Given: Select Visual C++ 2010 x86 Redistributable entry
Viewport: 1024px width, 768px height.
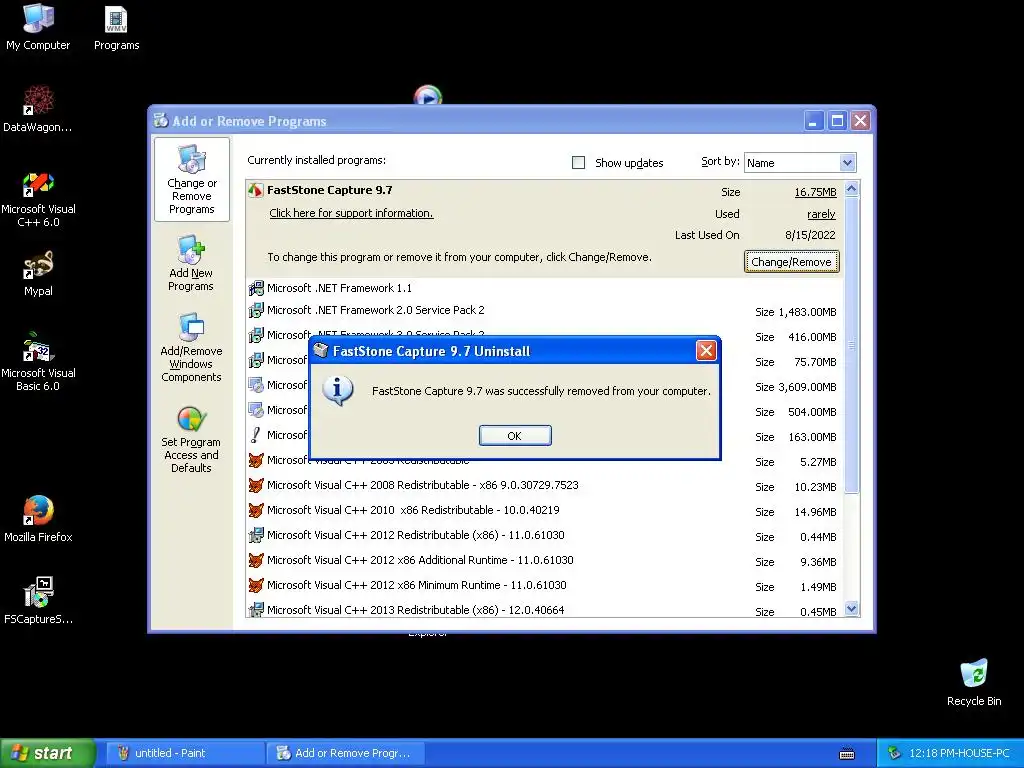Looking at the screenshot, I should [545, 510].
